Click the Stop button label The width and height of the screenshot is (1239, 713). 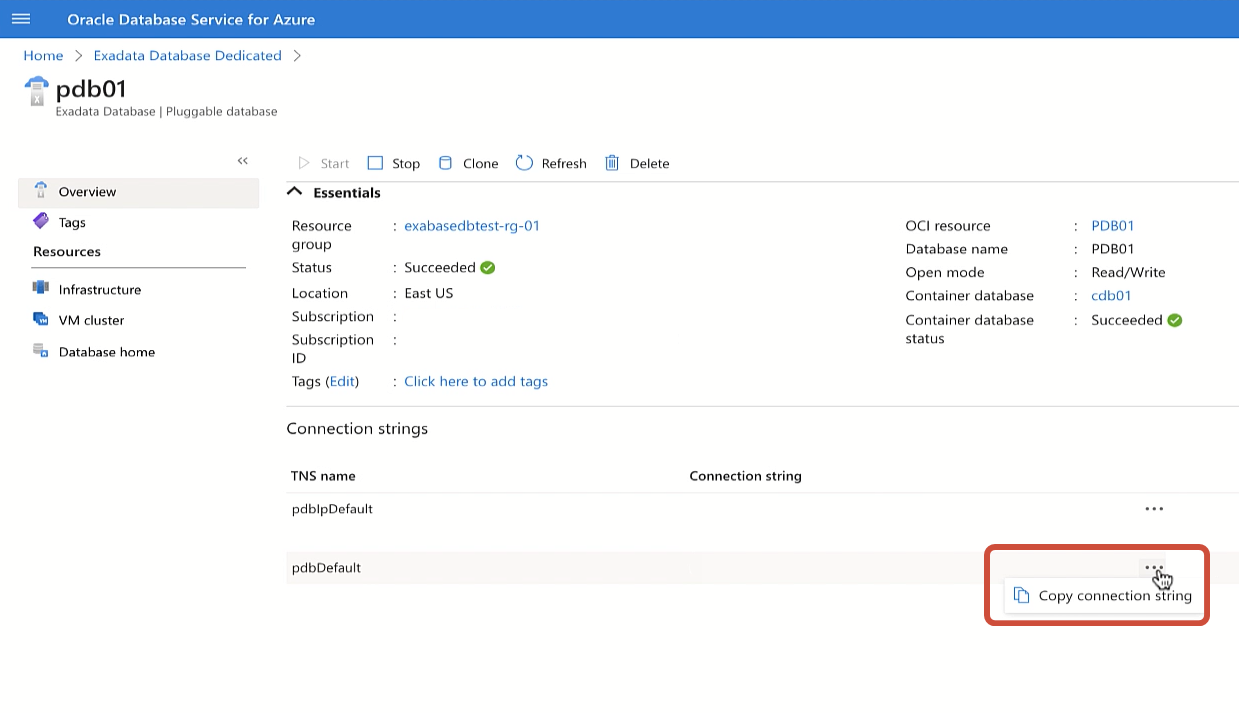click(406, 163)
